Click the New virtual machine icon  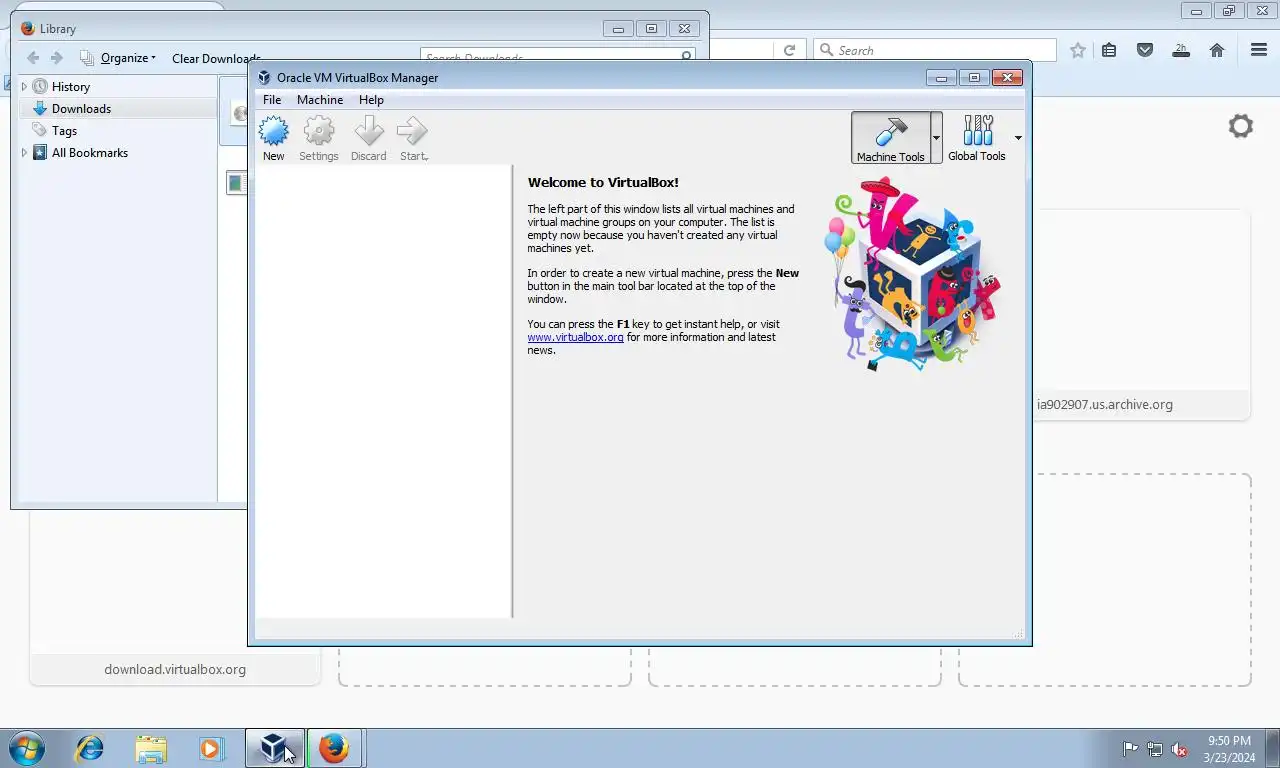pyautogui.click(x=273, y=139)
